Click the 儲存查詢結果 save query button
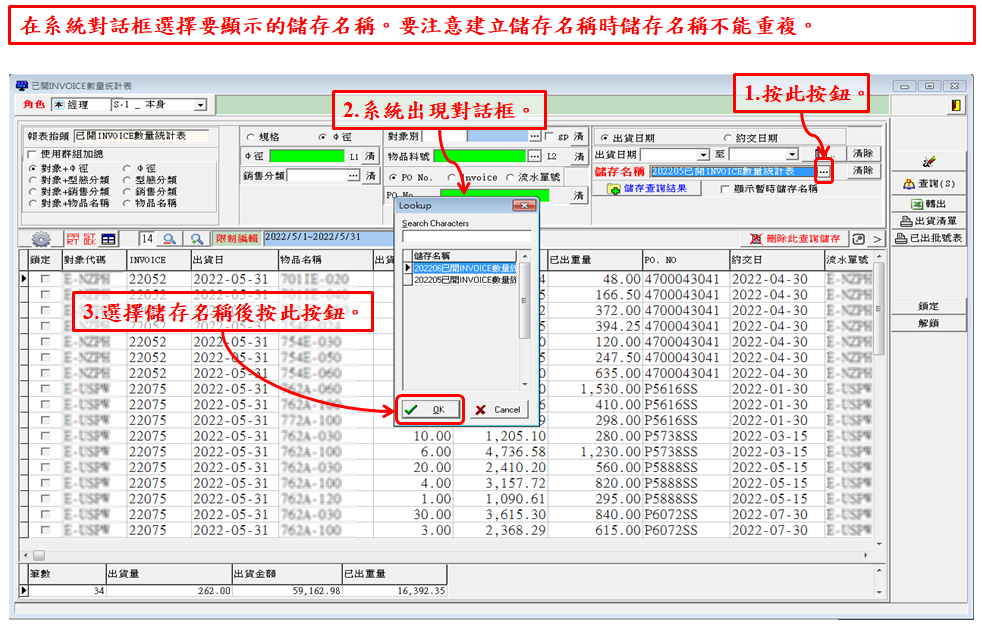The height and width of the screenshot is (626, 982). [x=648, y=188]
